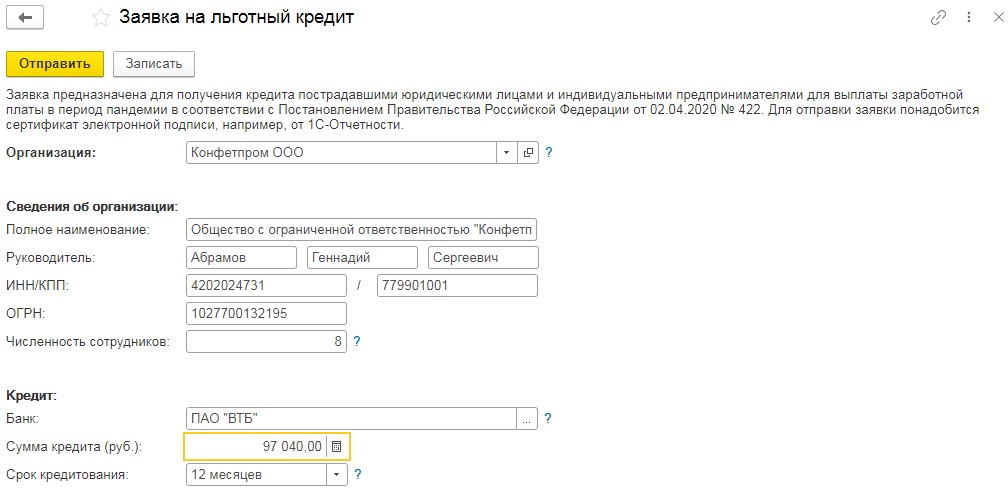Open bank selection with the ellipsis button
The width and height of the screenshot is (1008, 498).
(527, 420)
